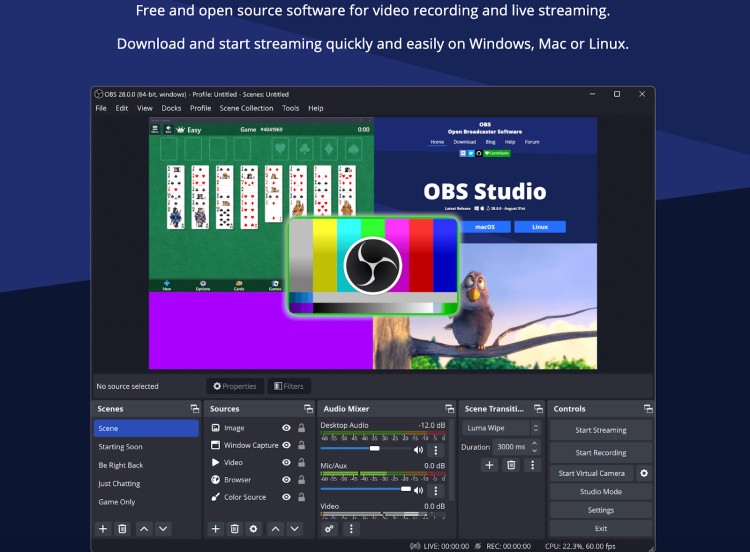Click Exit button in Controls

pos(601,528)
